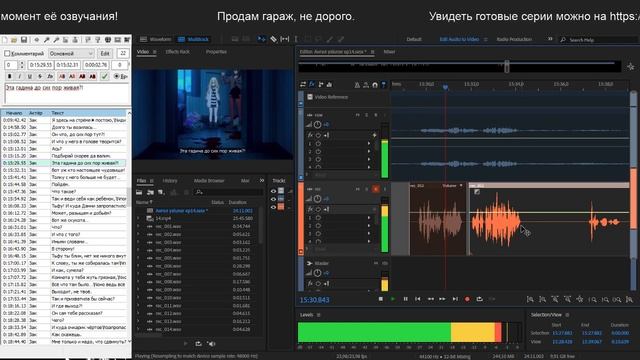Image resolution: width=640 pixels, height=360 pixels.
Task: Mute the orange voice track
Action: point(358,189)
